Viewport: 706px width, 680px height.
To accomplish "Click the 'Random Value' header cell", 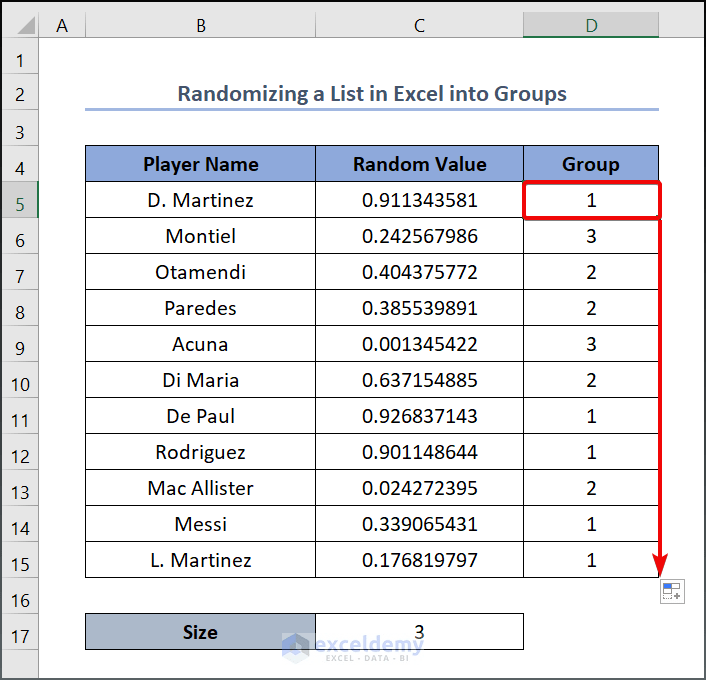I will (x=419, y=164).
